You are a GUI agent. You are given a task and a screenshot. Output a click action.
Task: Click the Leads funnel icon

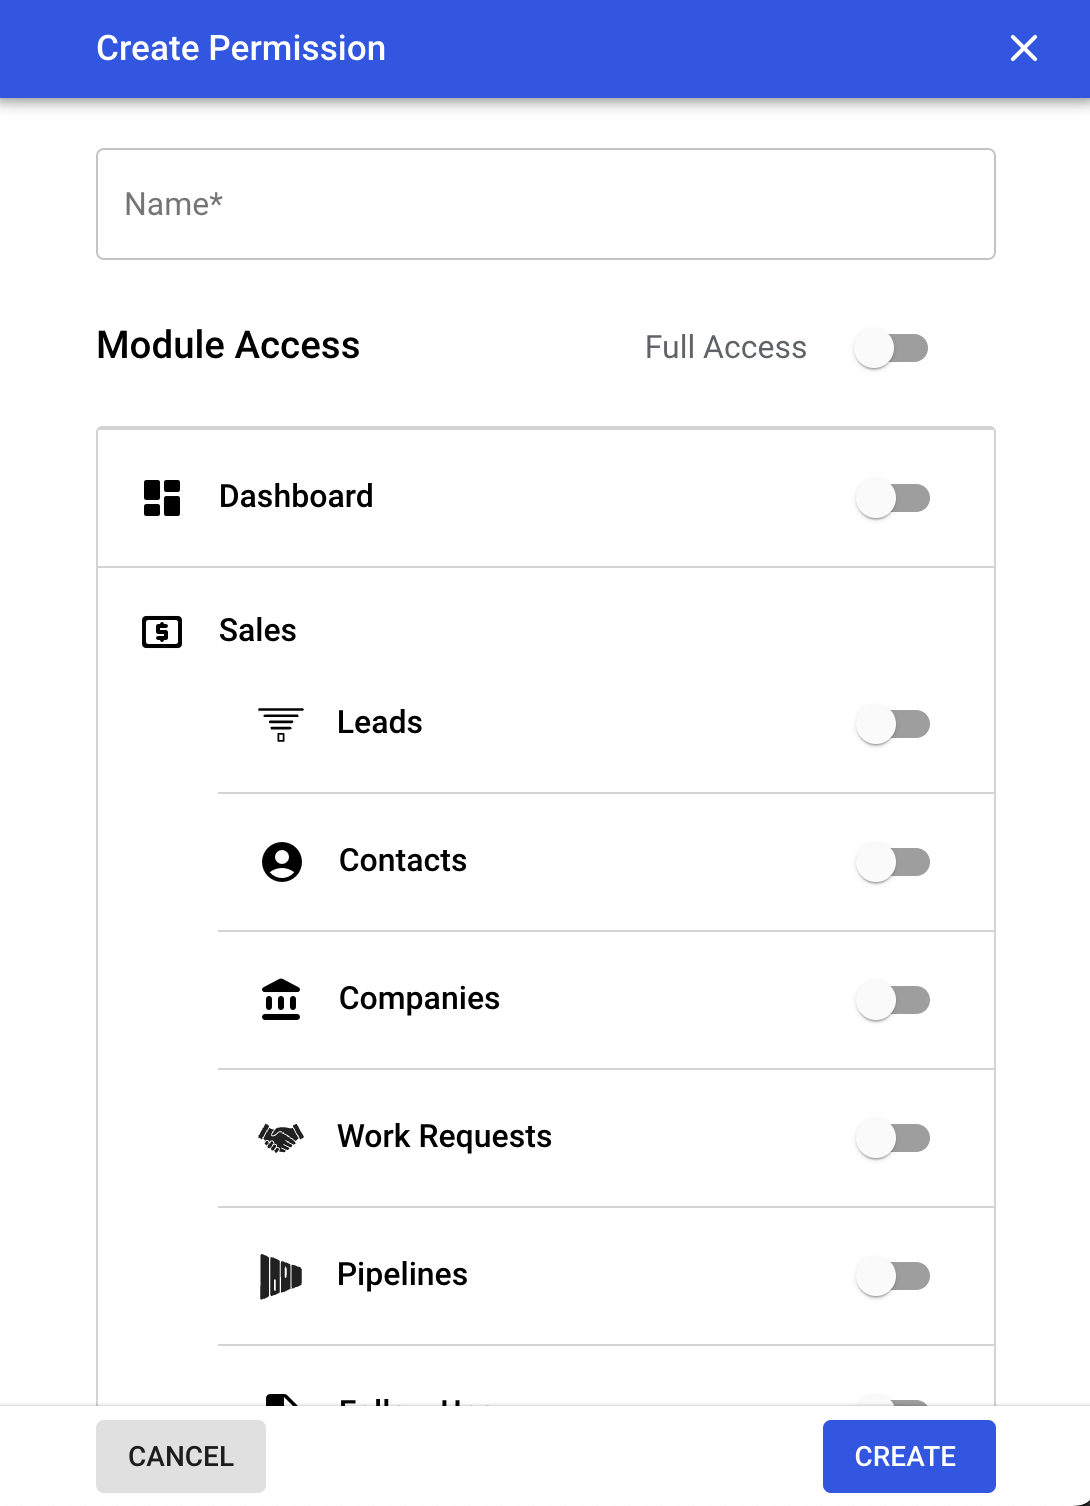pos(281,723)
